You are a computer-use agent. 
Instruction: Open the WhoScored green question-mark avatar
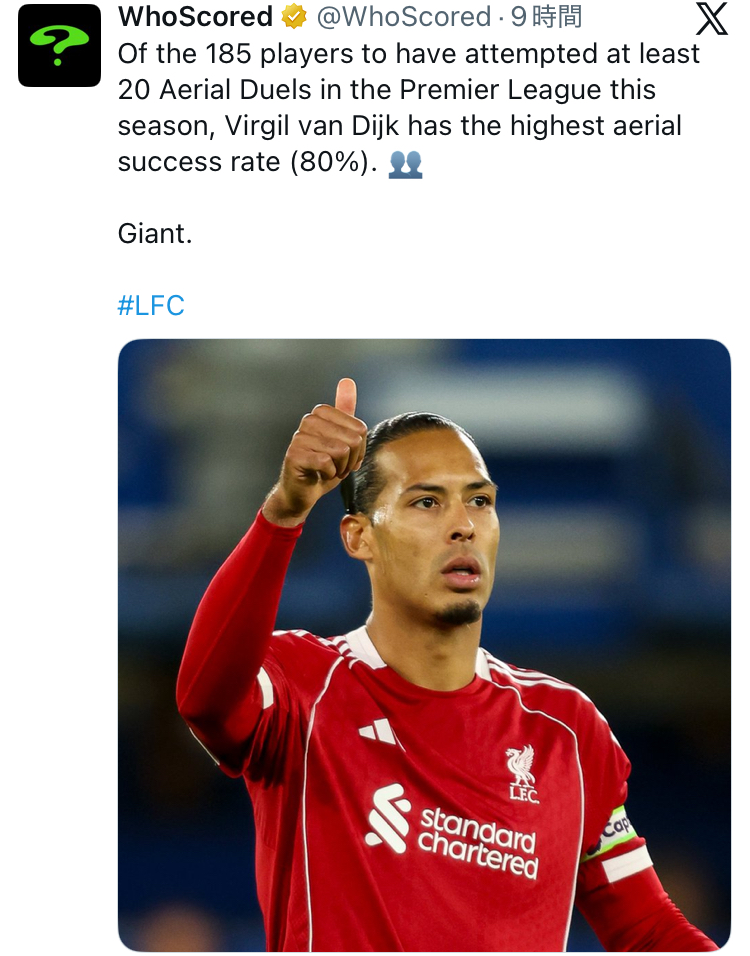point(60,45)
